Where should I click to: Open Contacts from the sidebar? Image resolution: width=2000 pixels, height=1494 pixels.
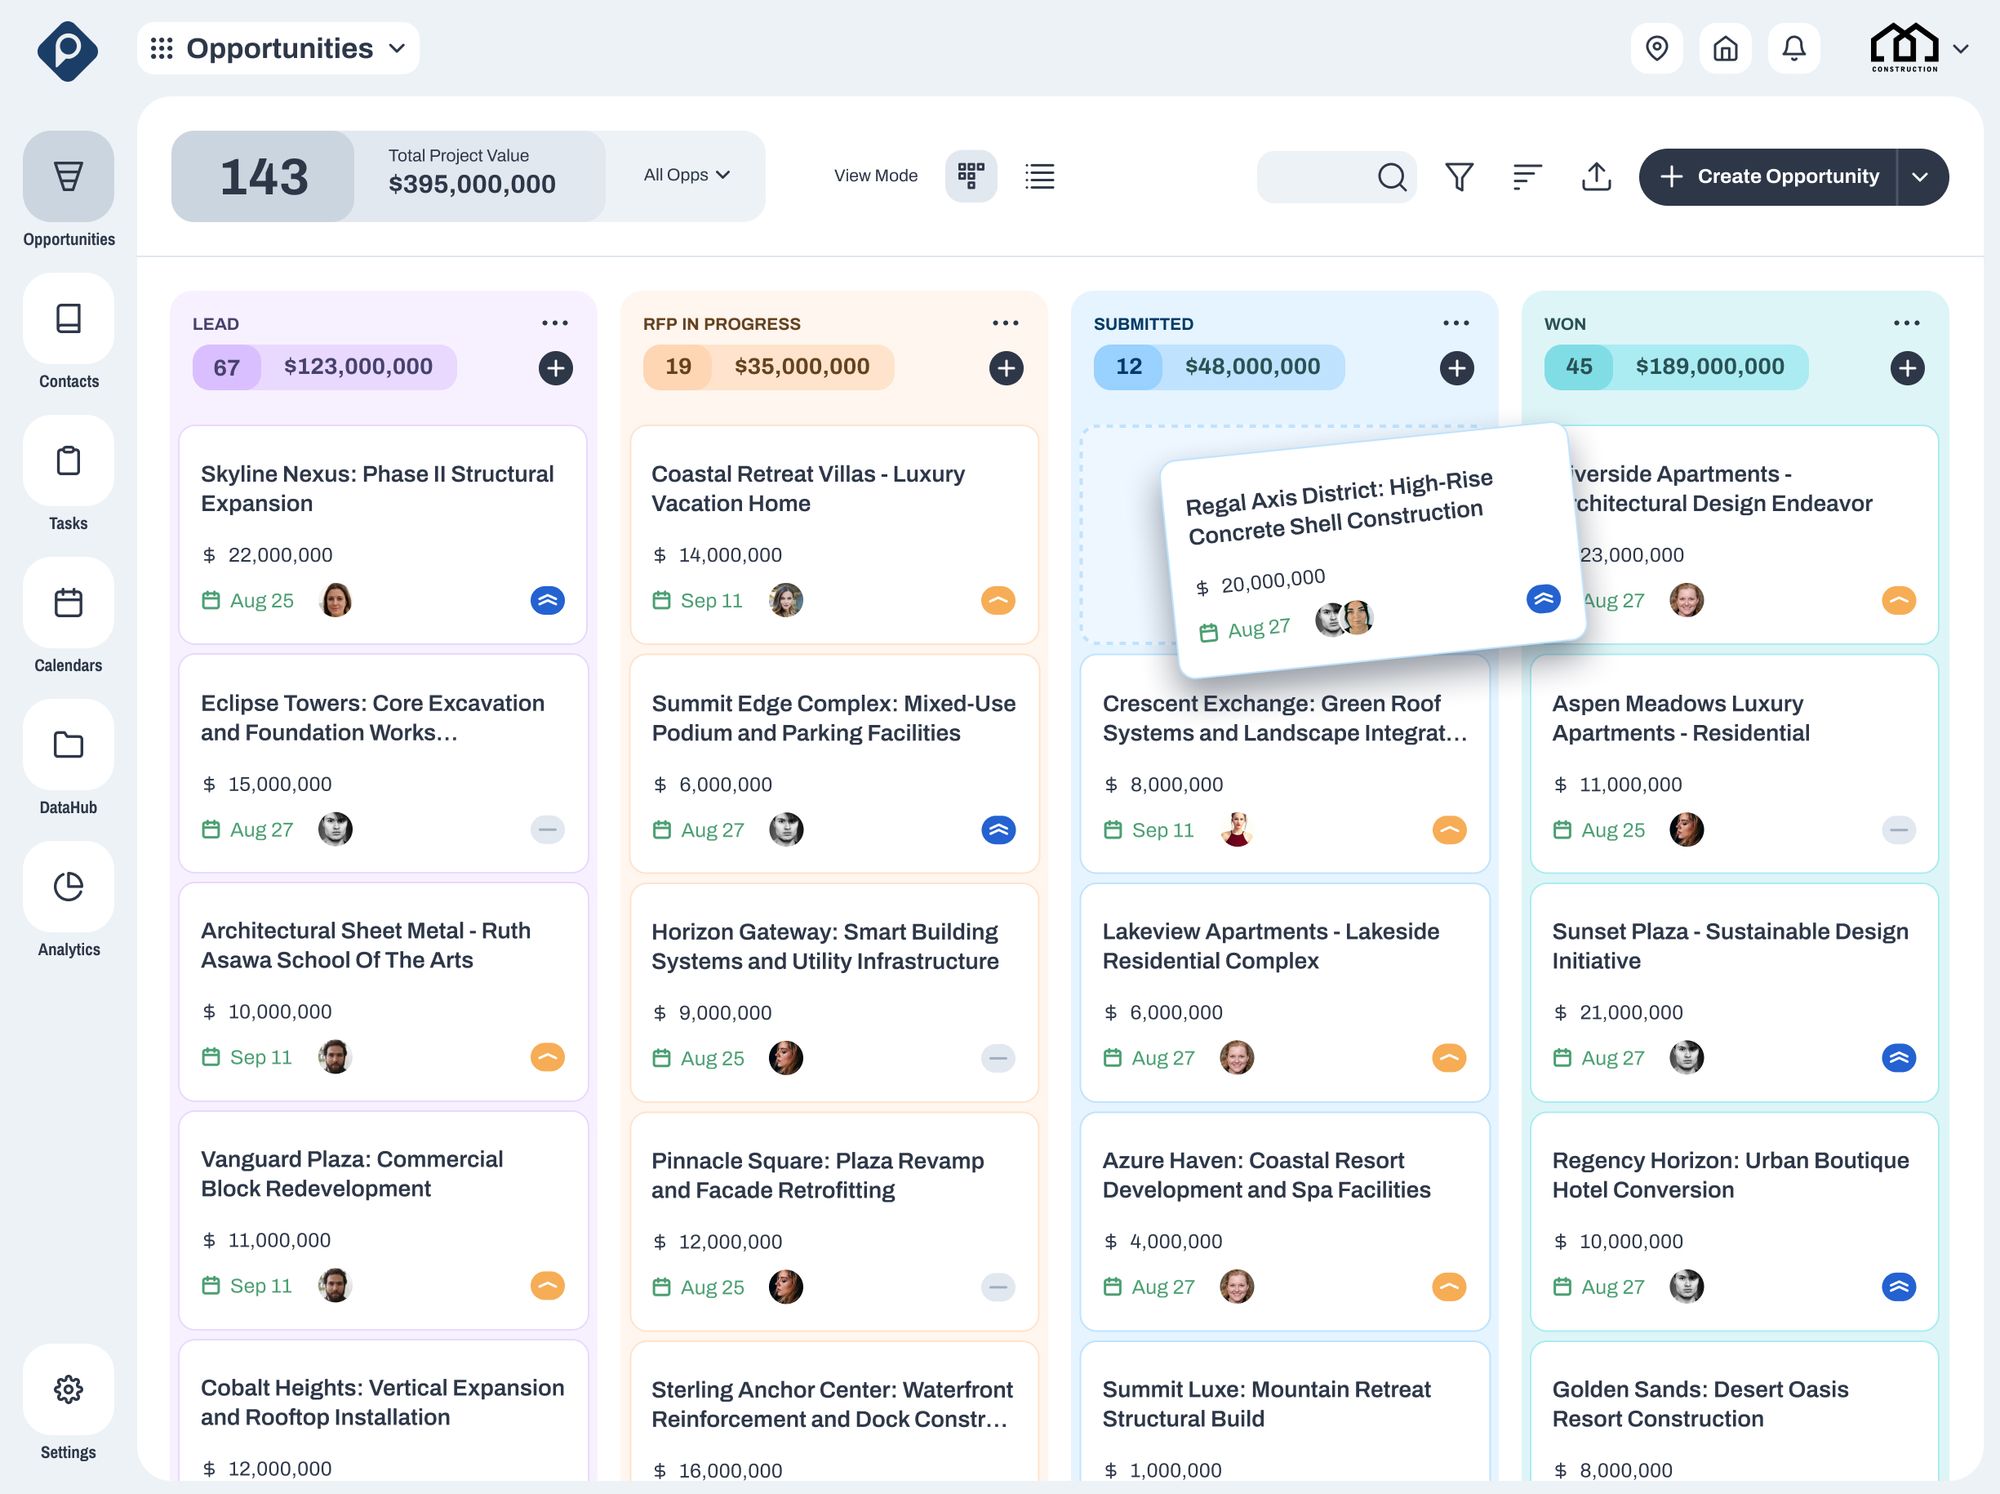[x=68, y=320]
